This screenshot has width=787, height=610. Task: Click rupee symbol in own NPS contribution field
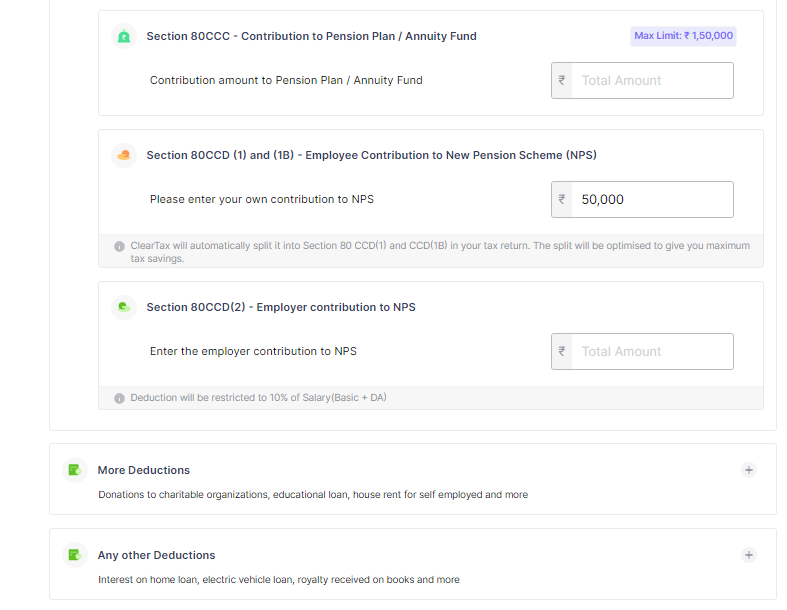pyautogui.click(x=562, y=199)
